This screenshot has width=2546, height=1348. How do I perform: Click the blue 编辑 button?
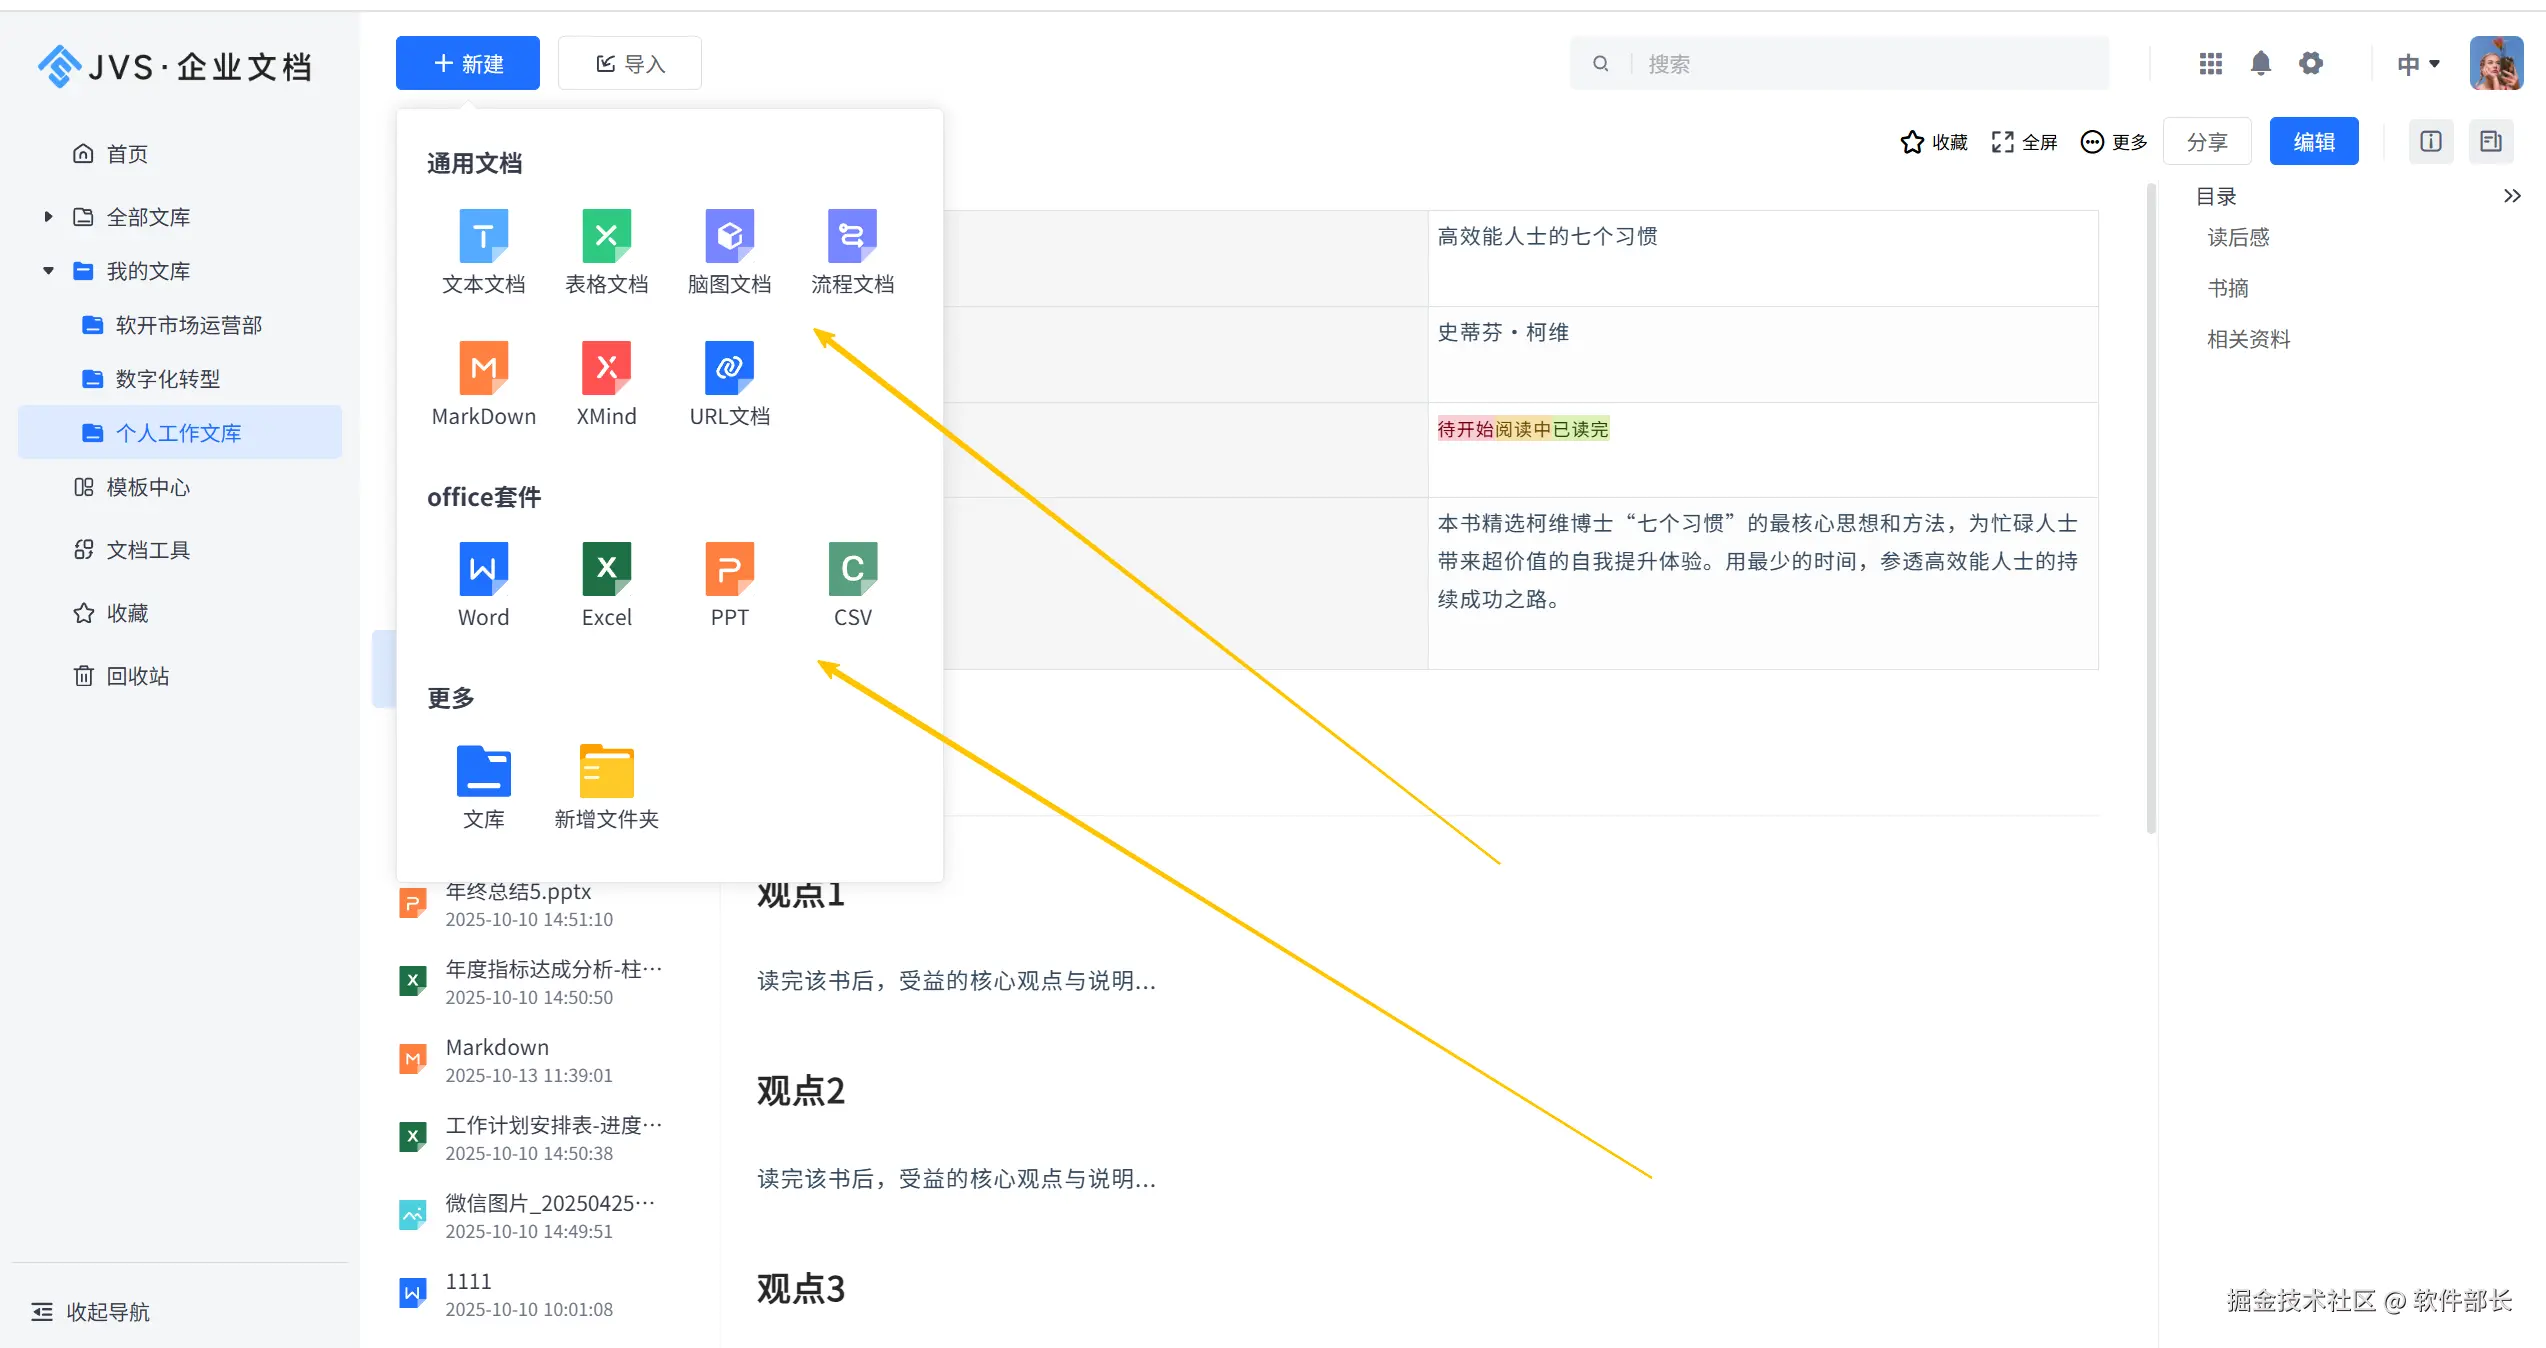coord(2313,142)
